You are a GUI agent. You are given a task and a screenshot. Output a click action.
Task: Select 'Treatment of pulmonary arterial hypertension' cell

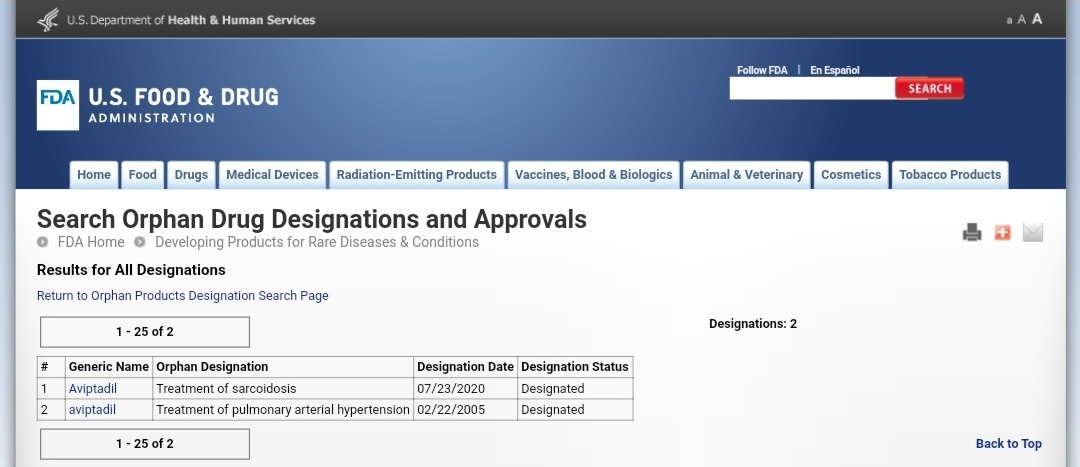283,410
